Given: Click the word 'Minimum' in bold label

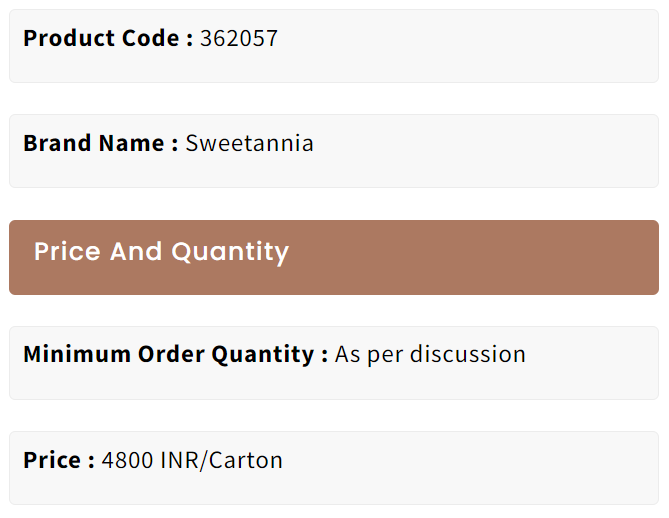Looking at the screenshot, I should (x=77, y=354).
